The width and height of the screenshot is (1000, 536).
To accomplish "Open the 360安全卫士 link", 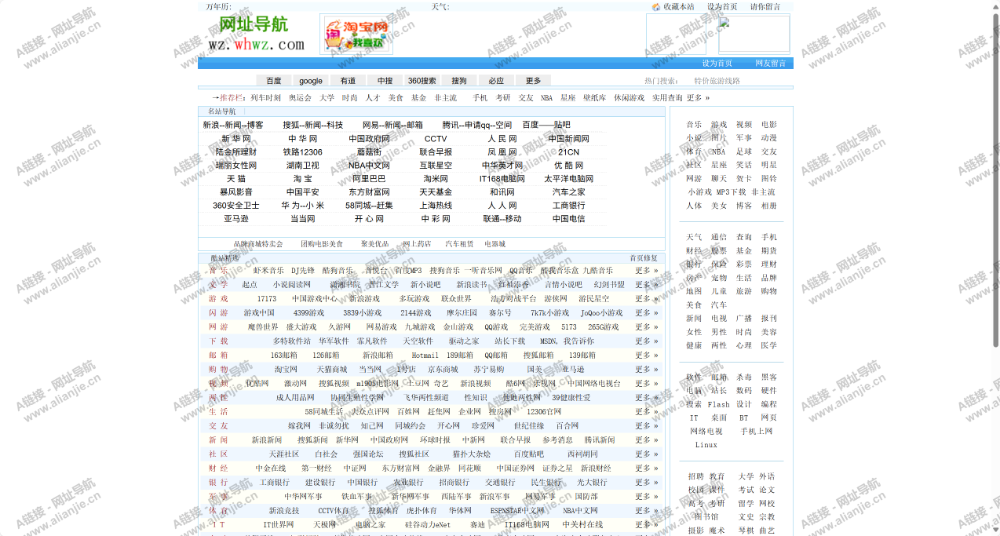I will point(236,205).
